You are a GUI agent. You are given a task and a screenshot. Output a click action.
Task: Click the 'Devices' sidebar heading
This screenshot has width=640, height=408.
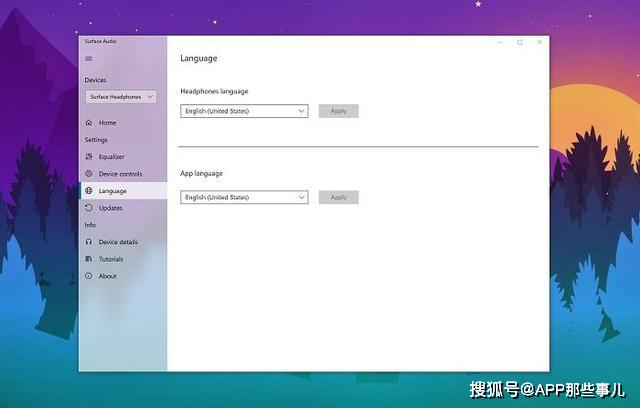point(95,80)
